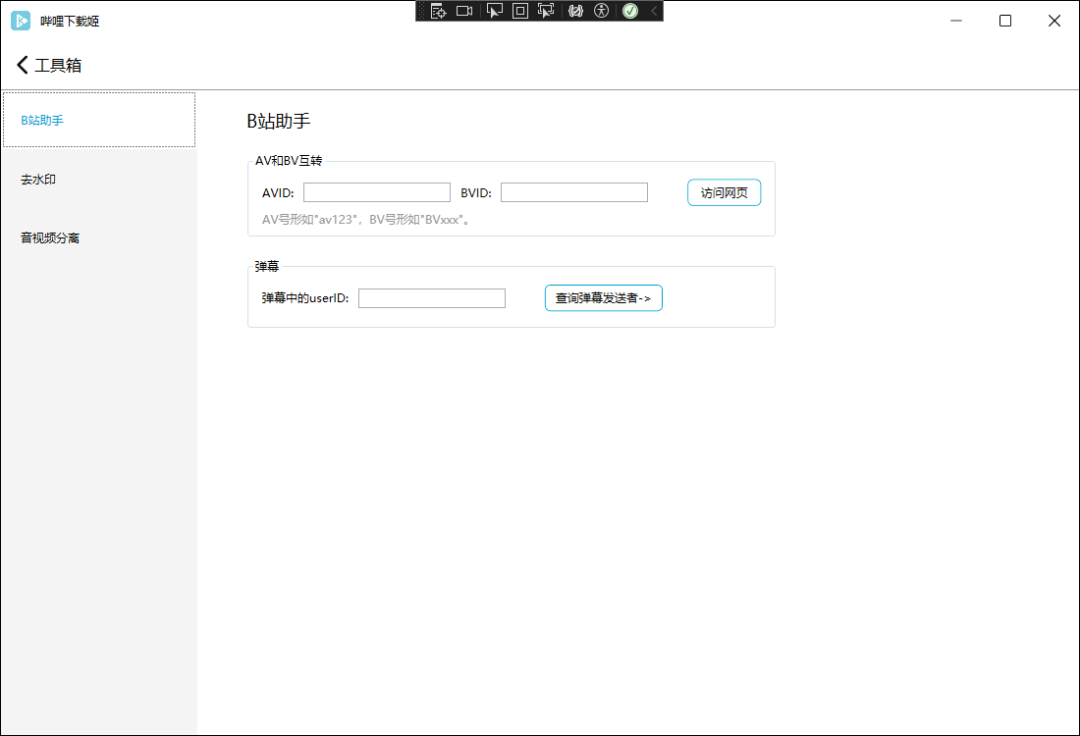
Task: Maximize the 哔哩下载姬 window
Action: pos(1005,21)
